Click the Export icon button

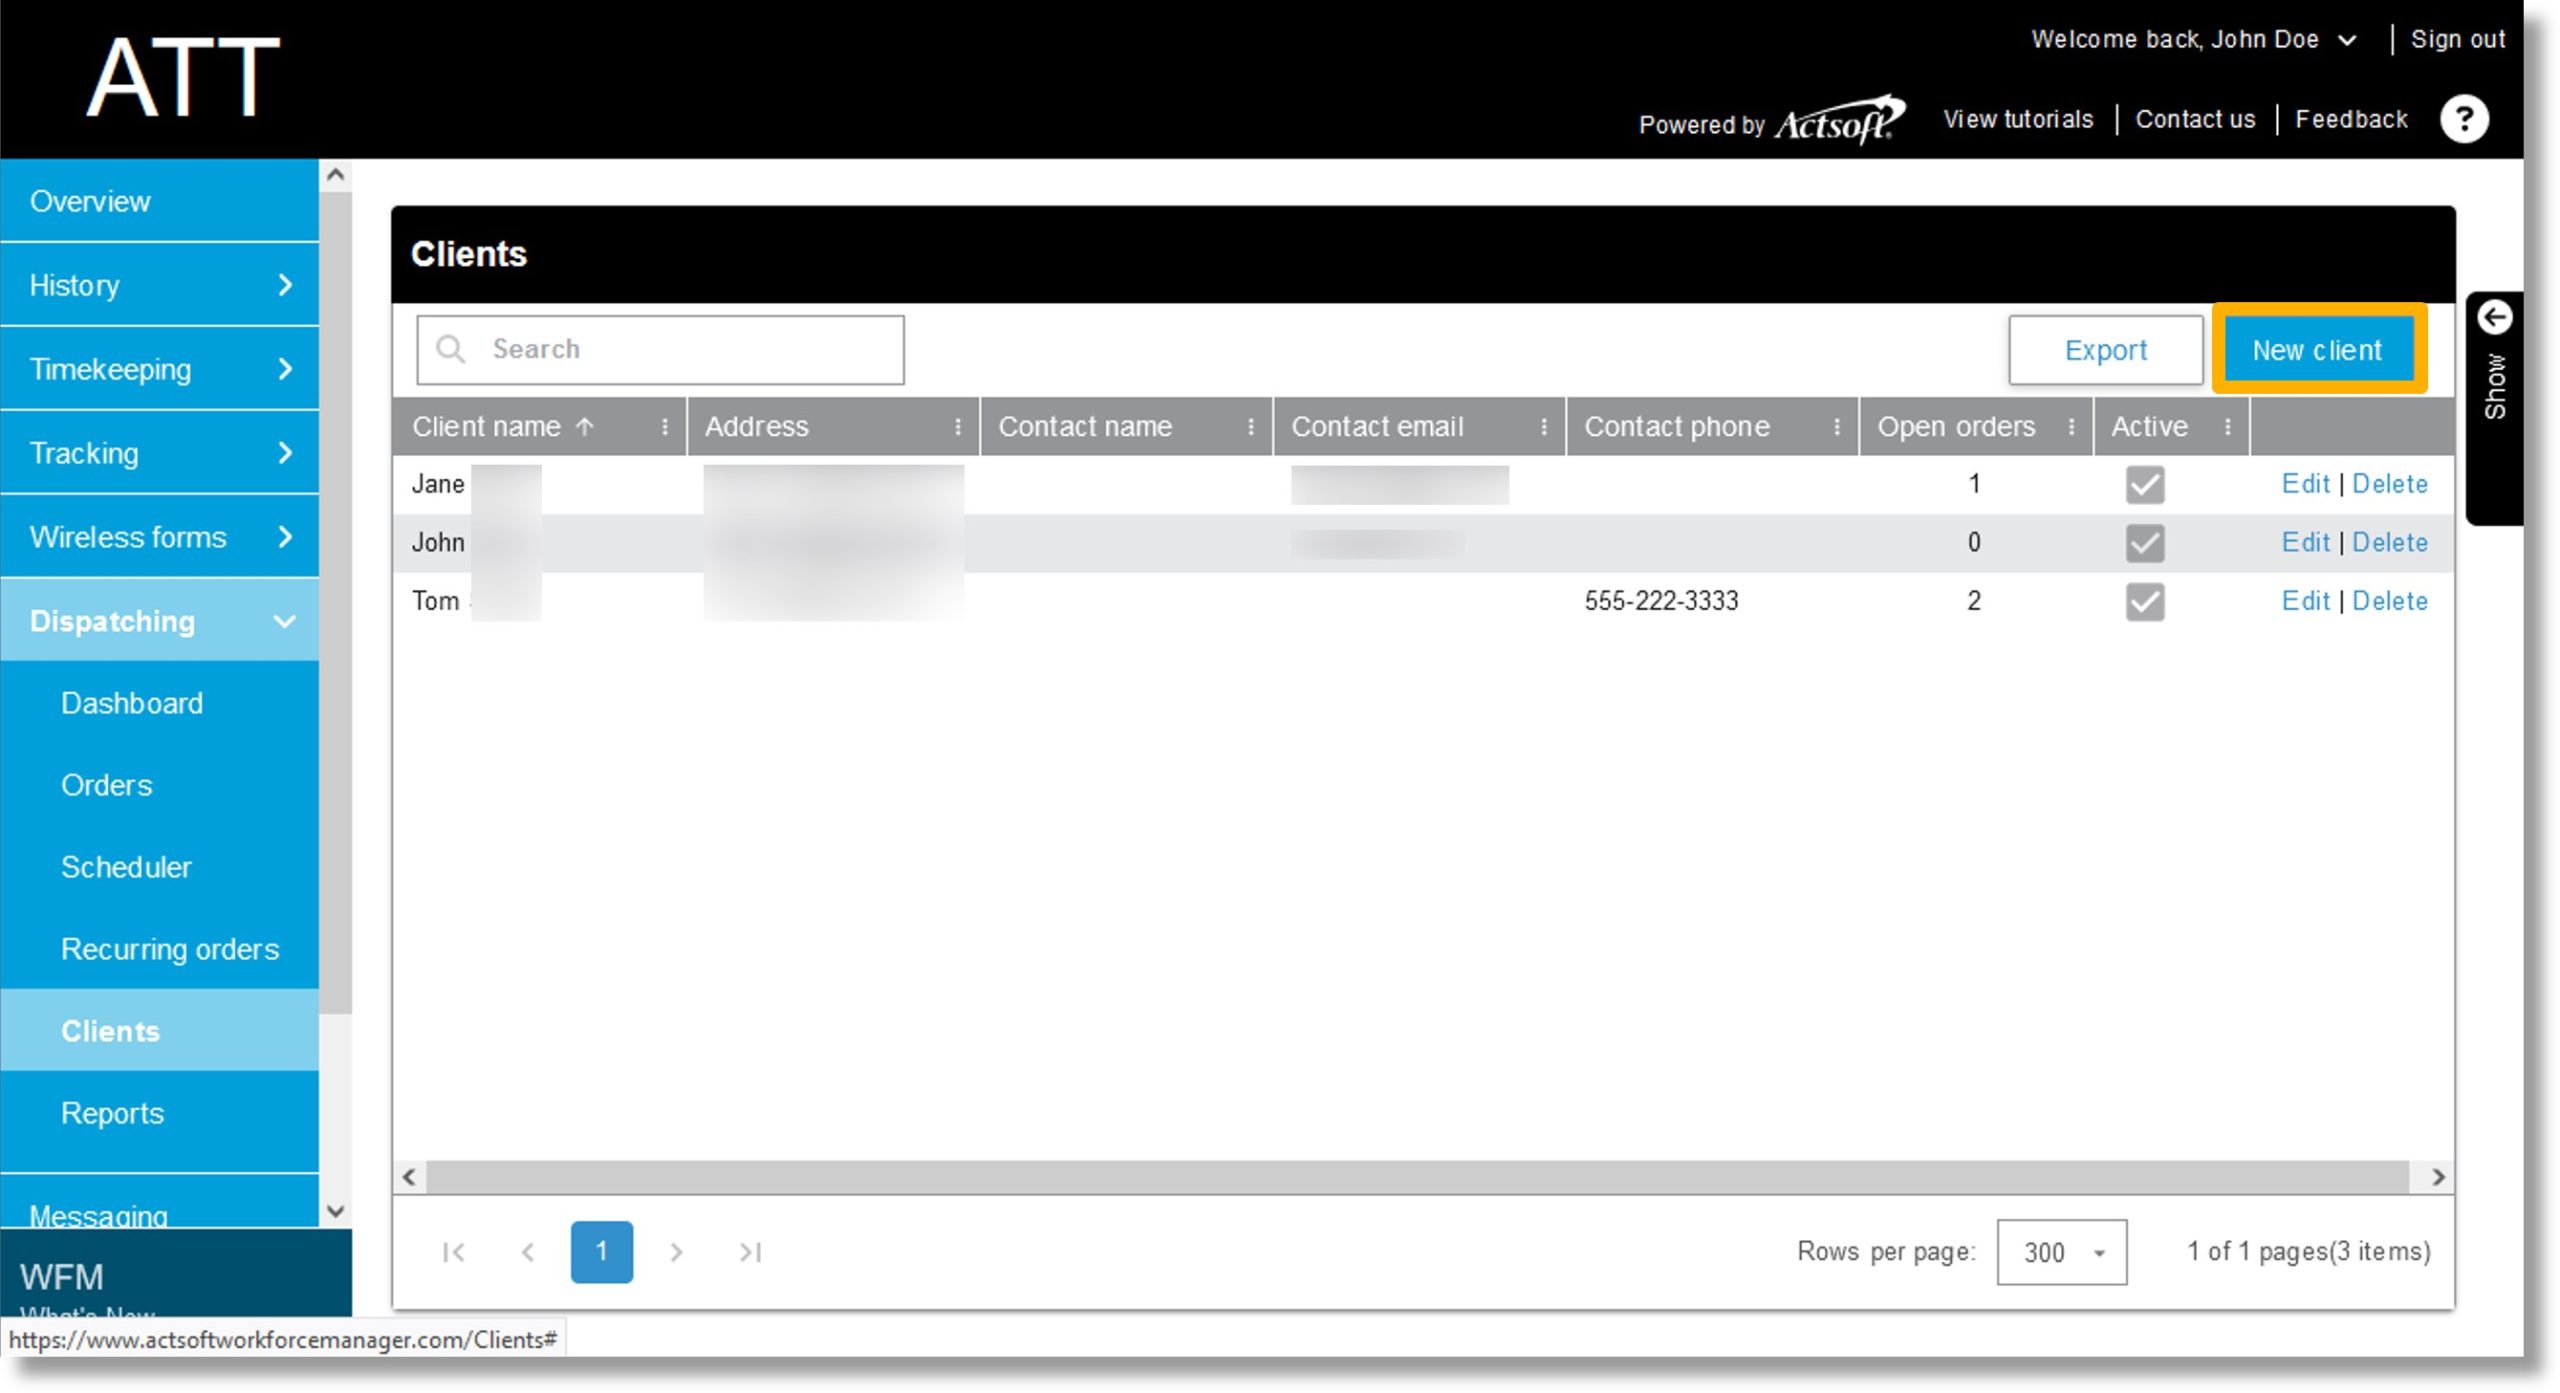2106,350
